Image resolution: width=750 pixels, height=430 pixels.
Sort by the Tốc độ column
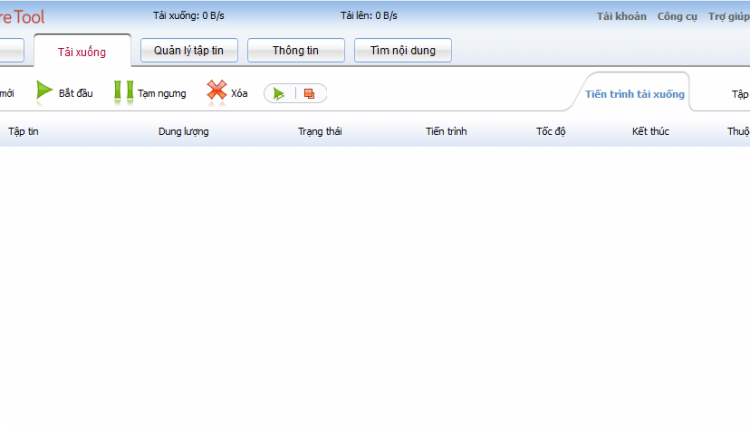pyautogui.click(x=551, y=131)
